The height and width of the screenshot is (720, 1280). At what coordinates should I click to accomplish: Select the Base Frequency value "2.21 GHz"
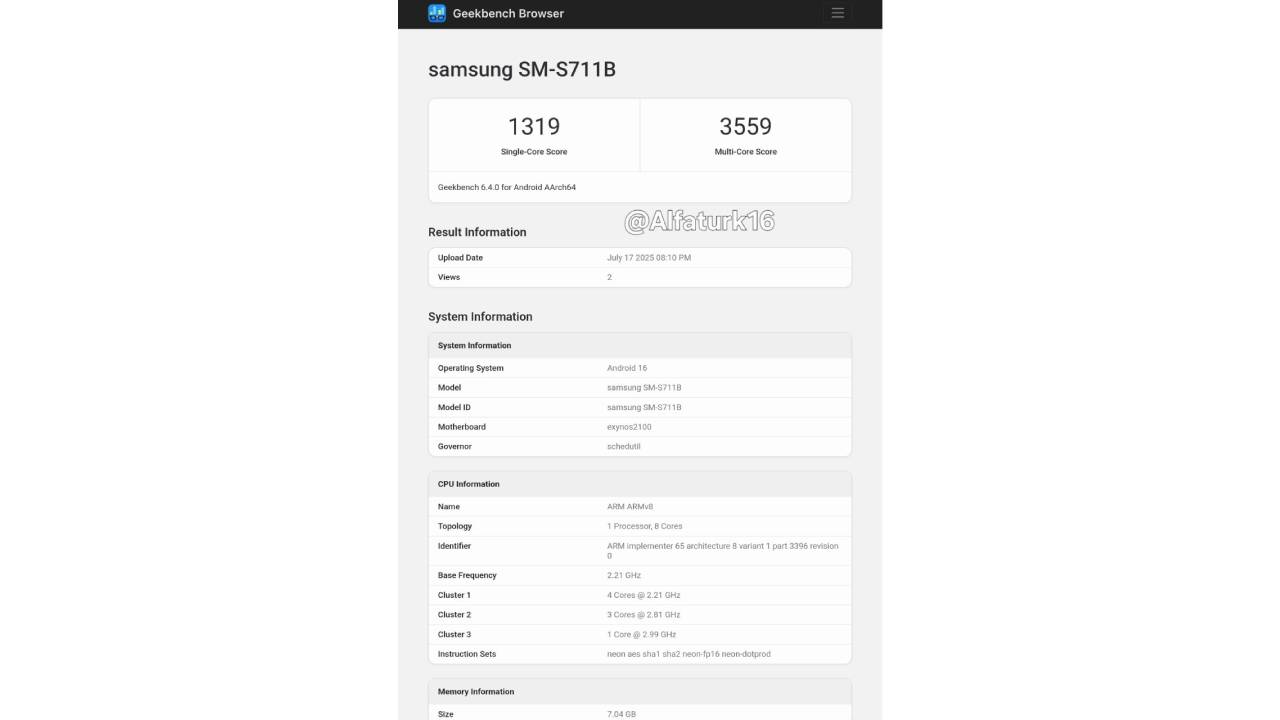coord(624,576)
